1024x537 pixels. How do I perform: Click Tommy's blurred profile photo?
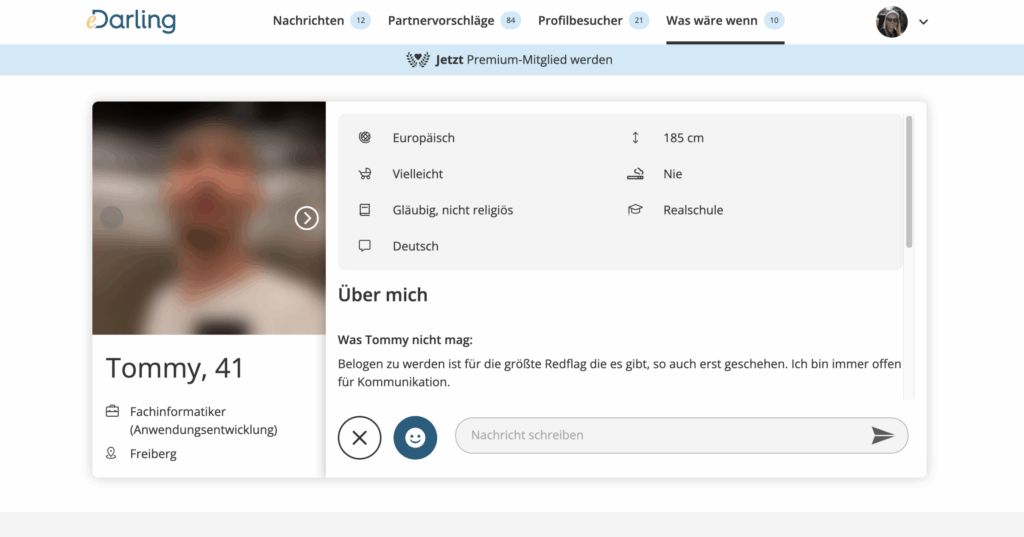tap(209, 218)
